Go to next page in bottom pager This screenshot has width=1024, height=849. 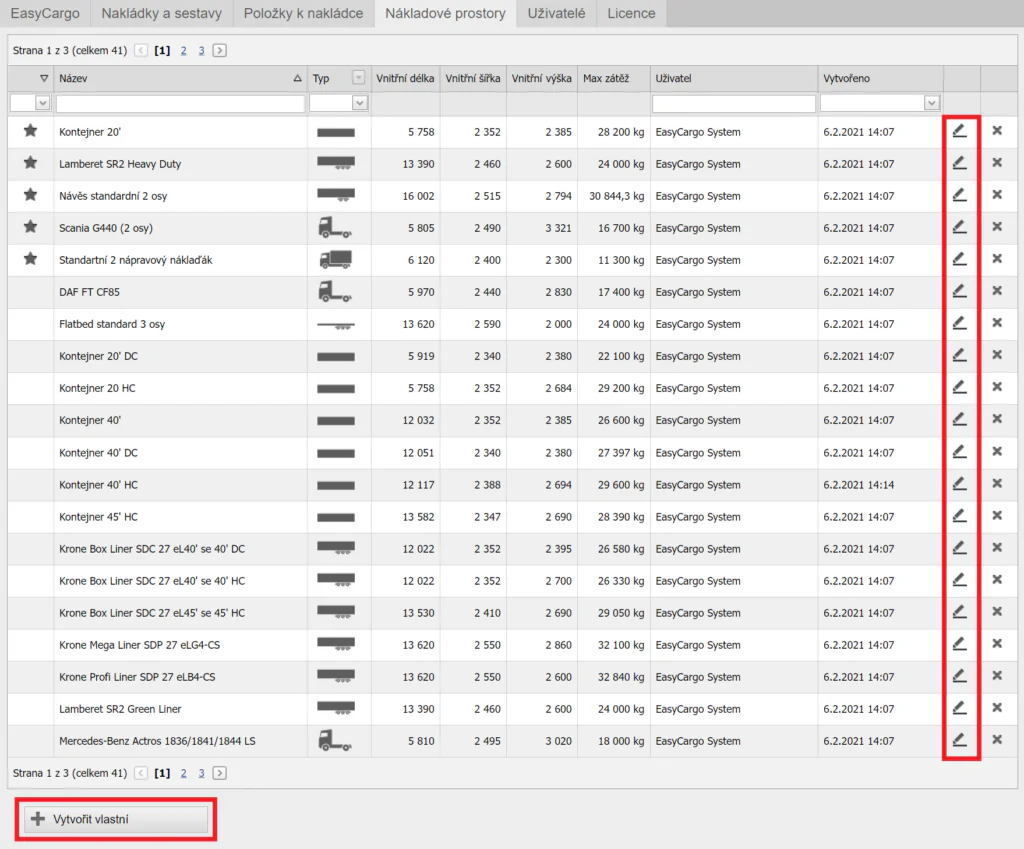[x=220, y=773]
